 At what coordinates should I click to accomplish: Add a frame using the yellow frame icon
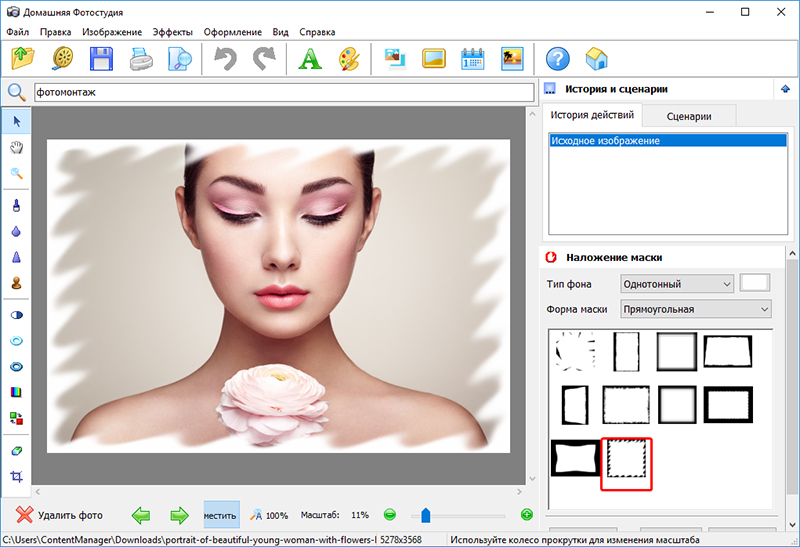(x=434, y=59)
